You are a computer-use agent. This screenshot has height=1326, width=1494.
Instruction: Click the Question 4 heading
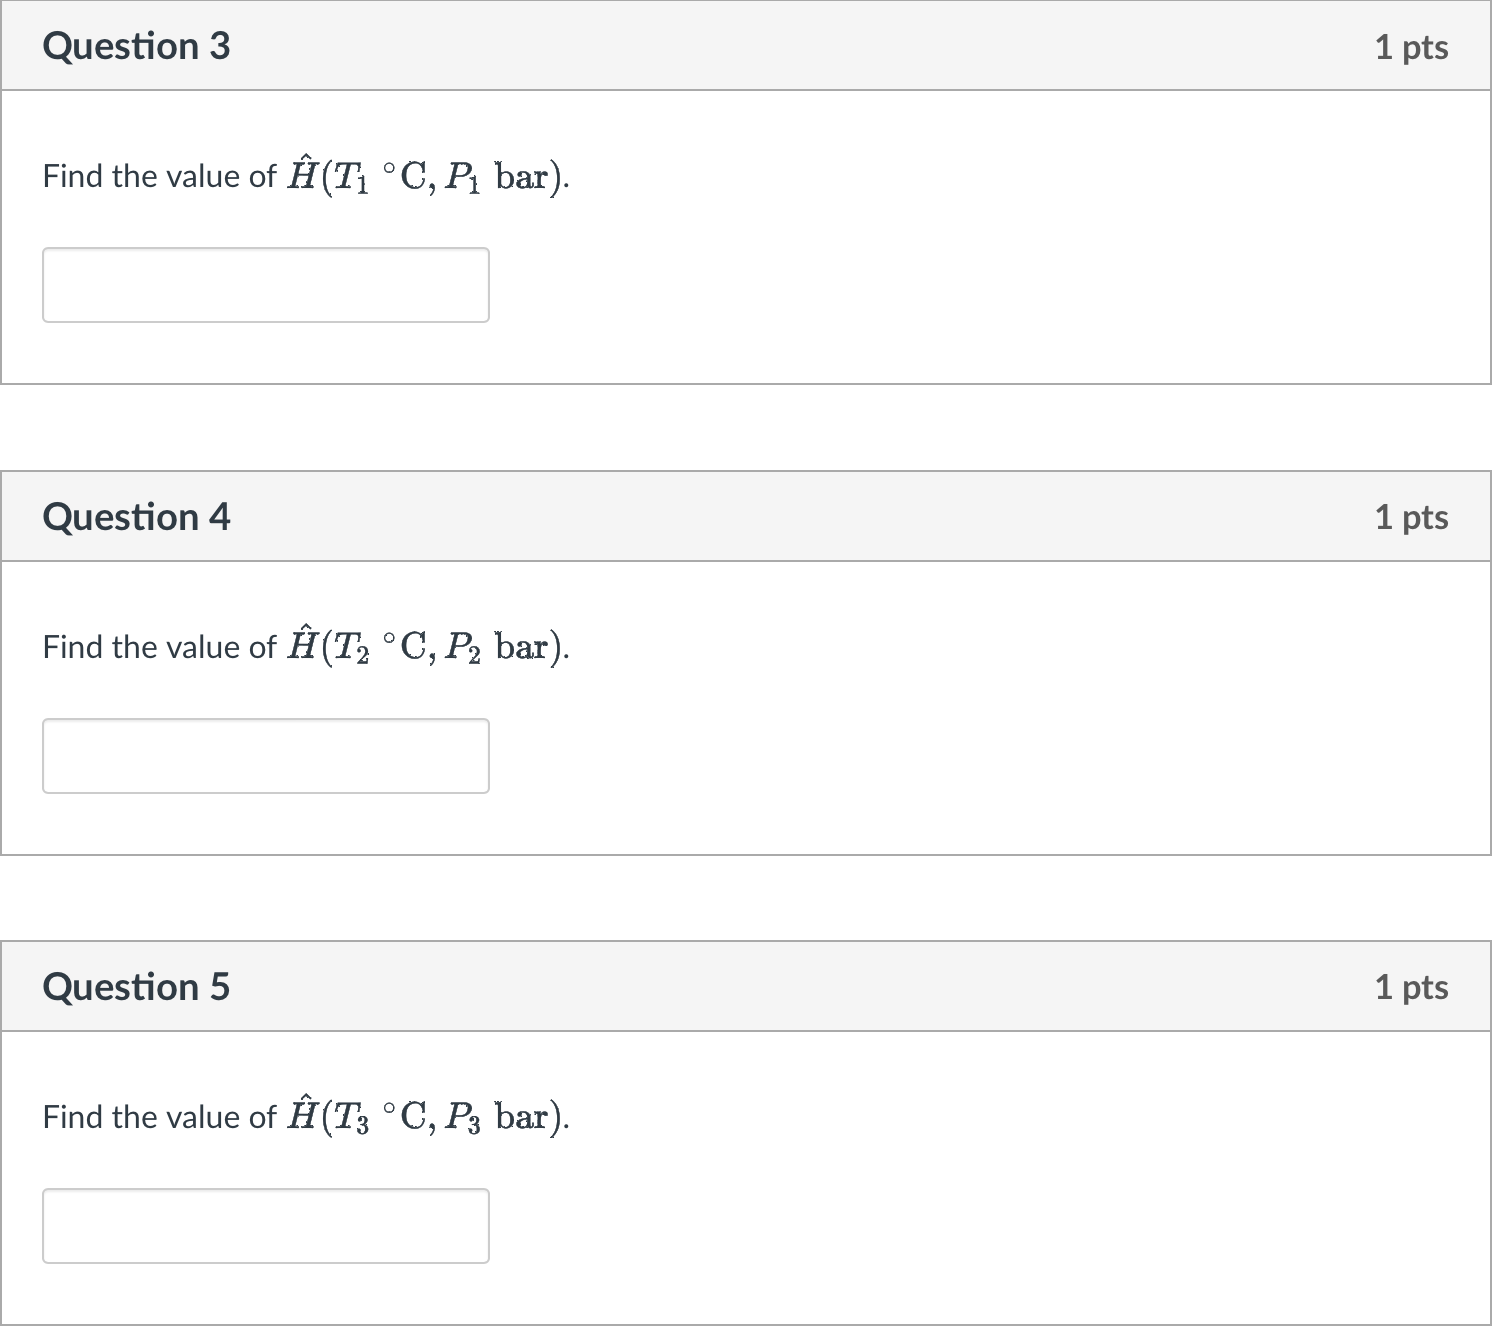136,517
